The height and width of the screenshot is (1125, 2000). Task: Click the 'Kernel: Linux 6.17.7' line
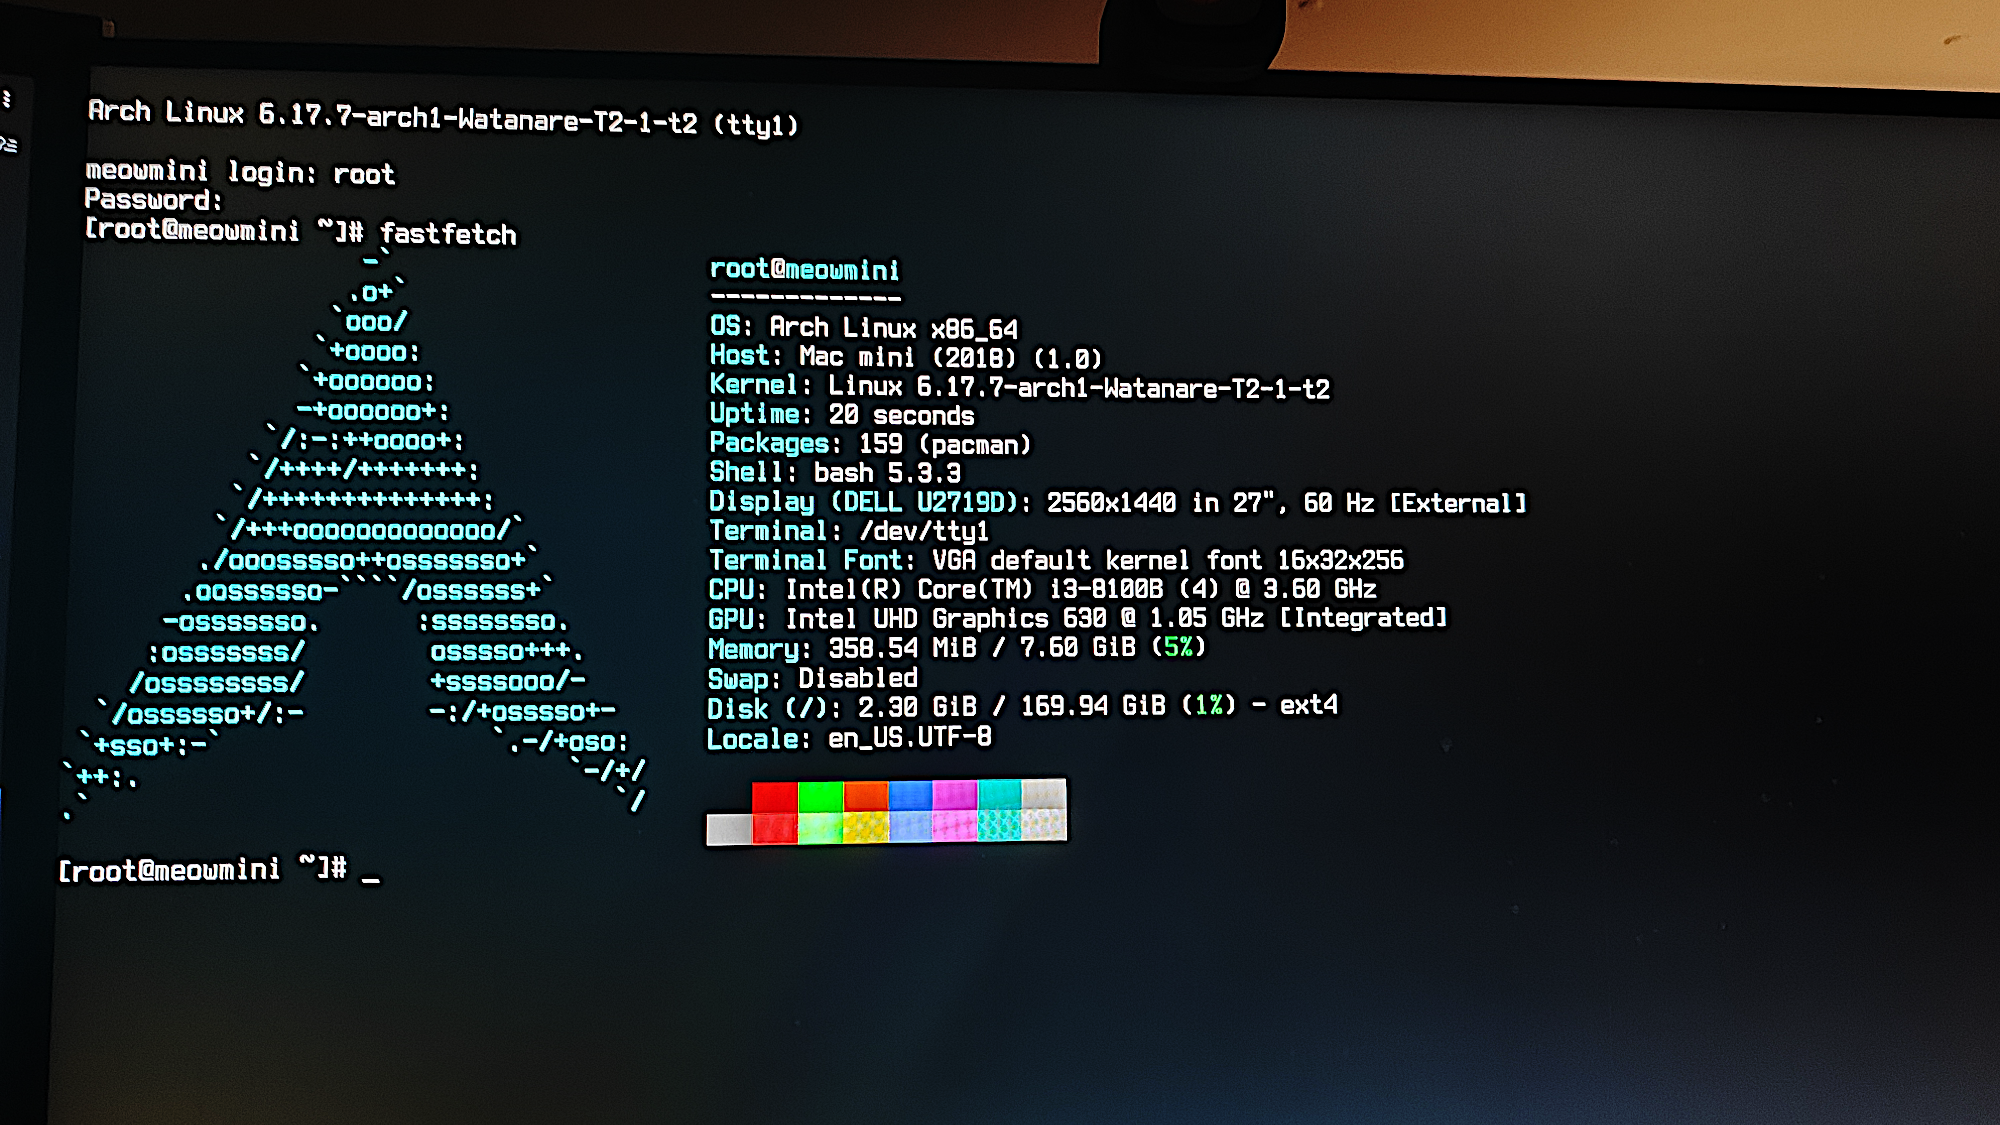coord(1019,386)
